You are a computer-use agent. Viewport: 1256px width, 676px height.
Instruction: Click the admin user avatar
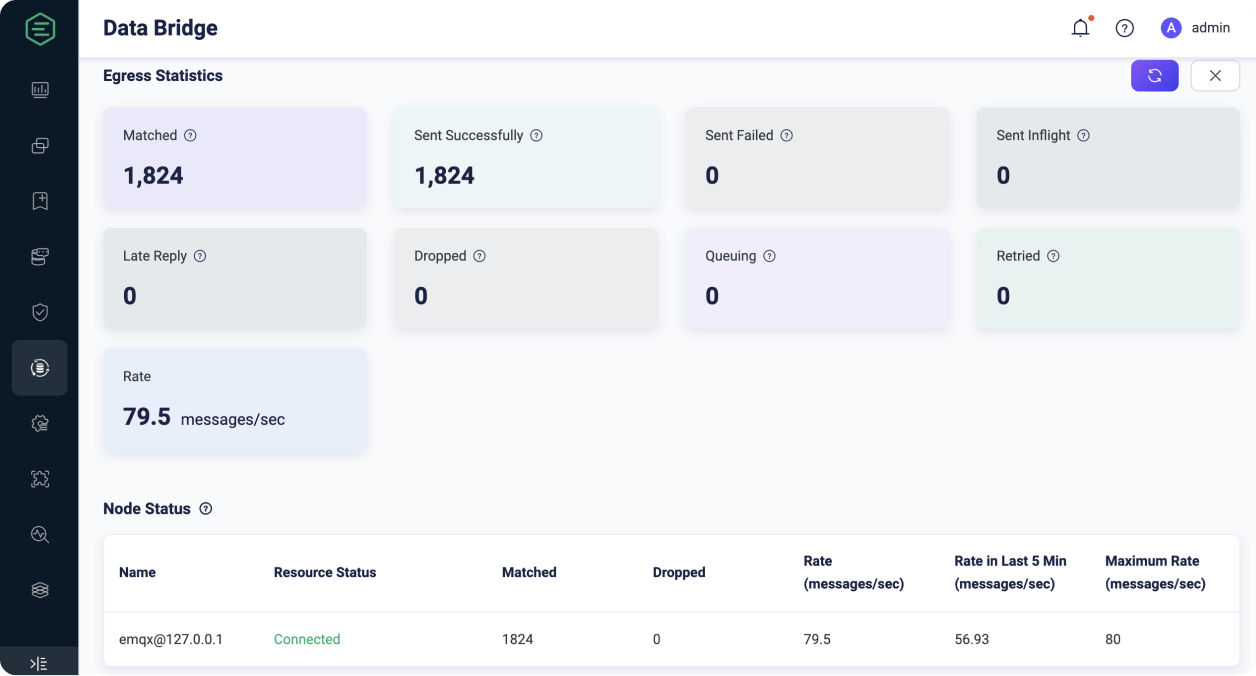[1171, 28]
